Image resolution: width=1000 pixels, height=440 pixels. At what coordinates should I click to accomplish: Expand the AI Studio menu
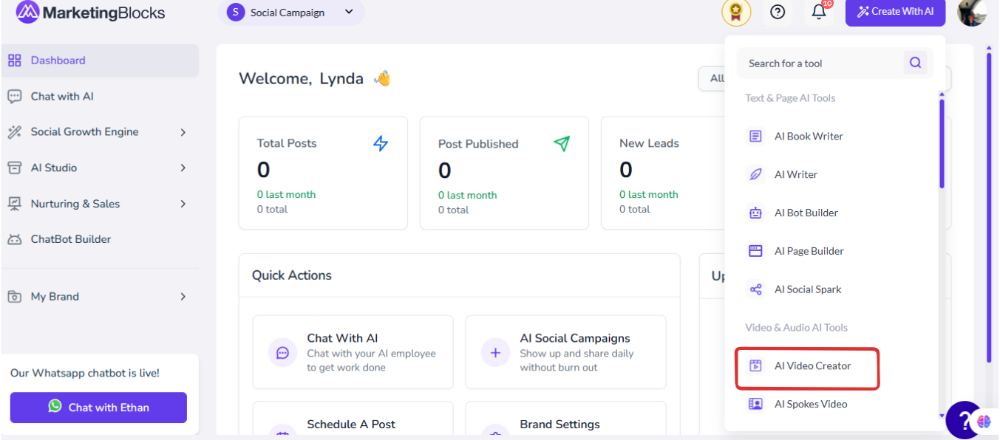point(100,168)
